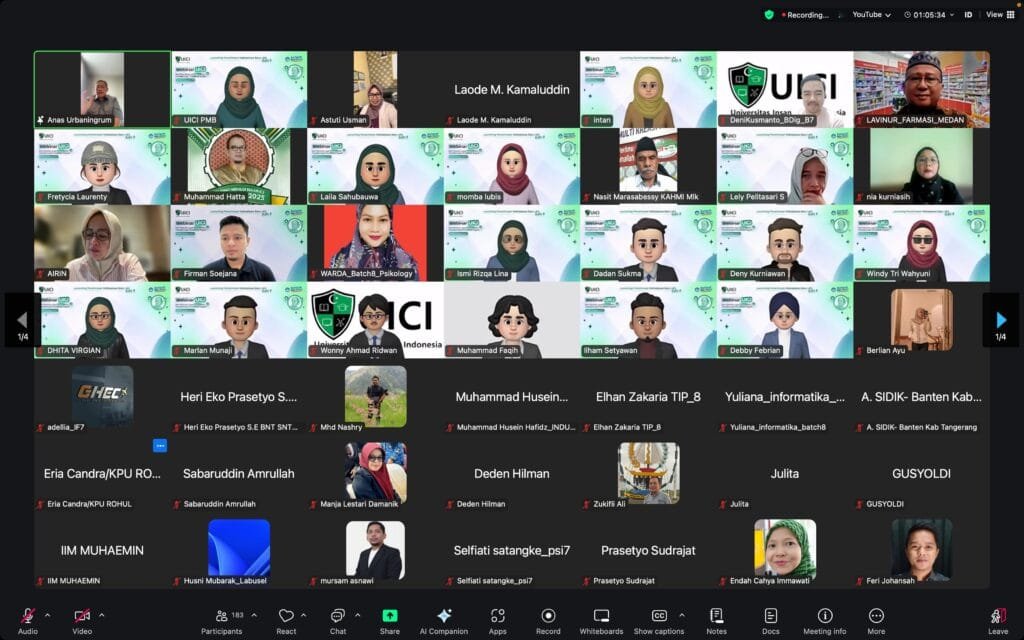
Task: Show Meeting info
Action: click(x=824, y=620)
